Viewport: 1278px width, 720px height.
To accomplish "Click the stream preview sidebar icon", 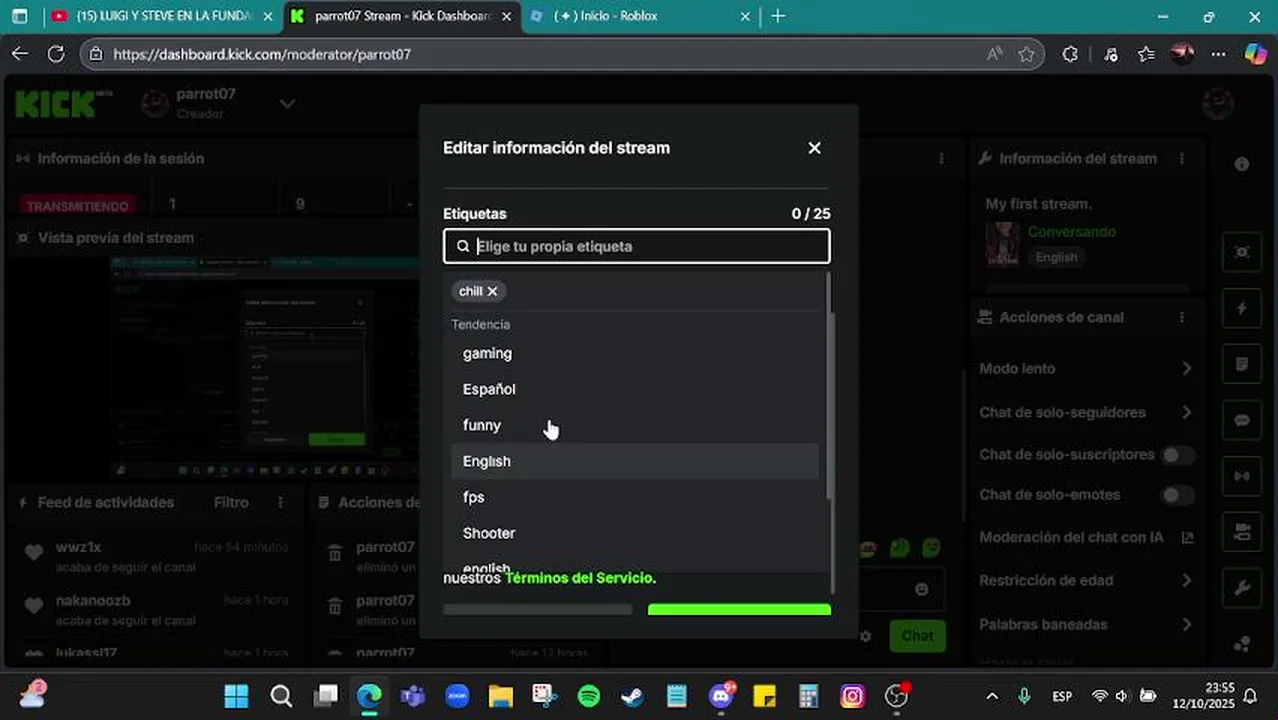I will [x=1242, y=252].
